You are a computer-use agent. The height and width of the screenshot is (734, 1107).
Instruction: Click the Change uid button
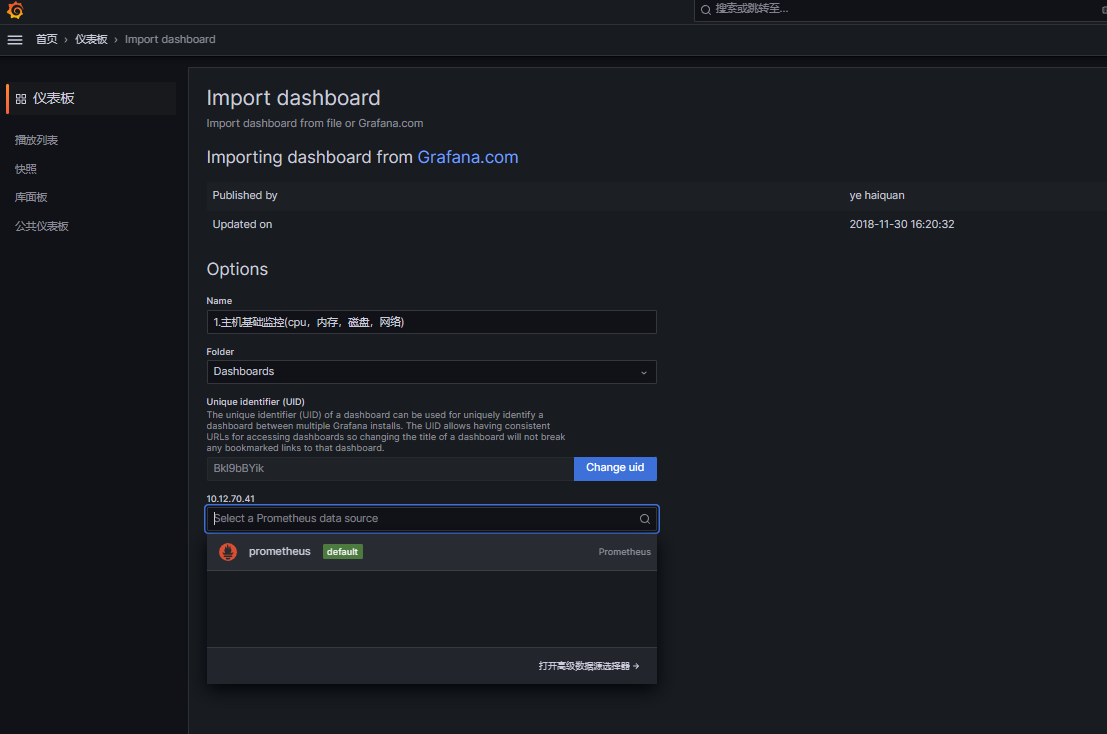pos(615,469)
